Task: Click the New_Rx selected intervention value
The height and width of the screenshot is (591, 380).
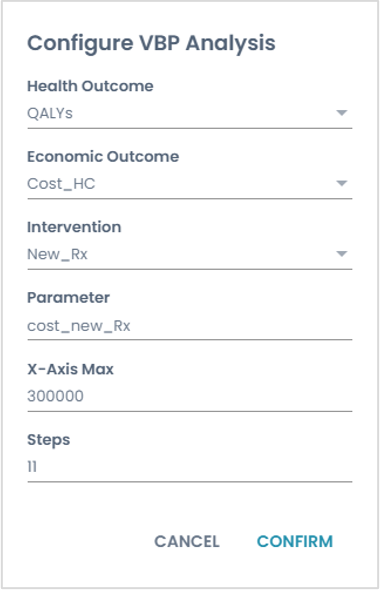Action: [x=57, y=254]
